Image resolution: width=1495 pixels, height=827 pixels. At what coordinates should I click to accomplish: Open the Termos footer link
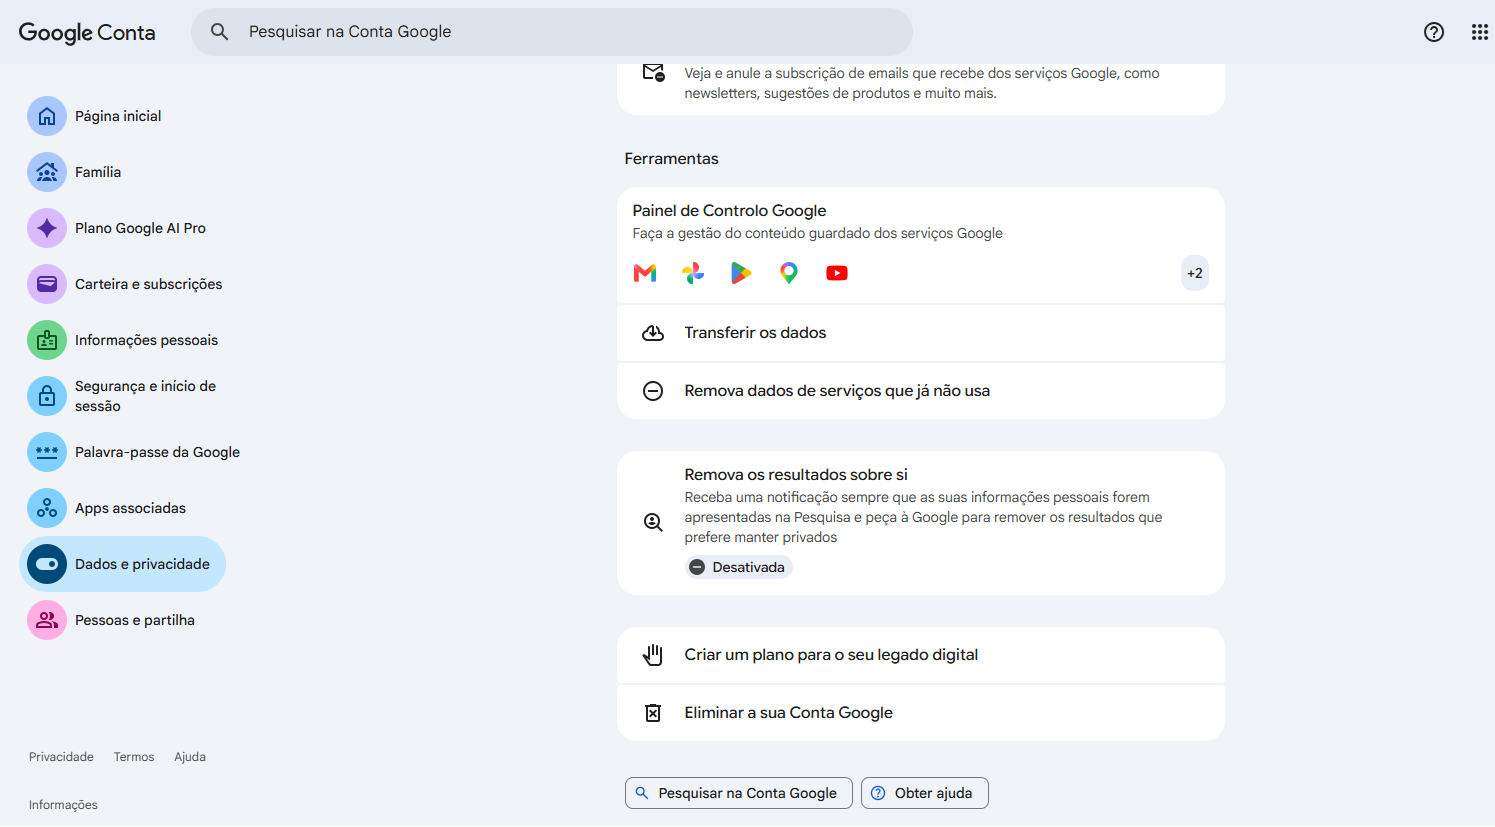tap(134, 757)
